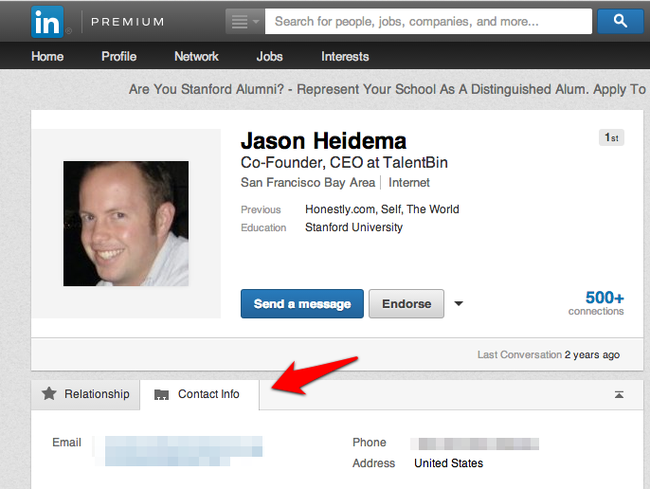Click the Endorse button

pyautogui.click(x=406, y=304)
